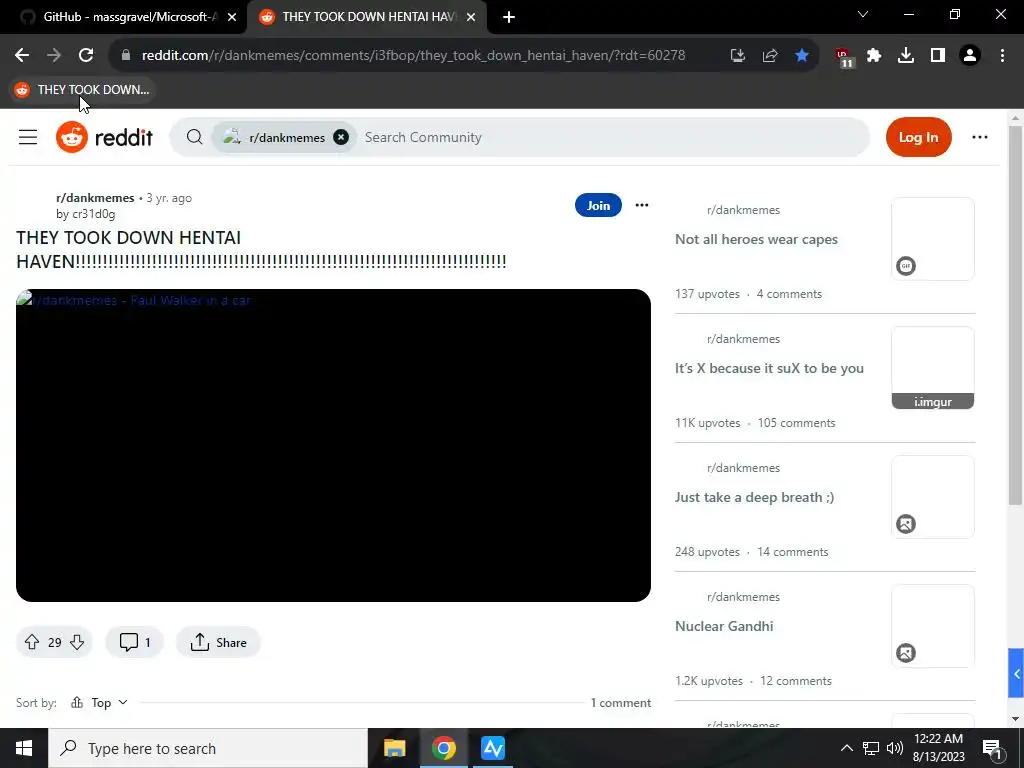Open browser extensions puzzle icon
The width and height of the screenshot is (1024, 768).
(874, 56)
